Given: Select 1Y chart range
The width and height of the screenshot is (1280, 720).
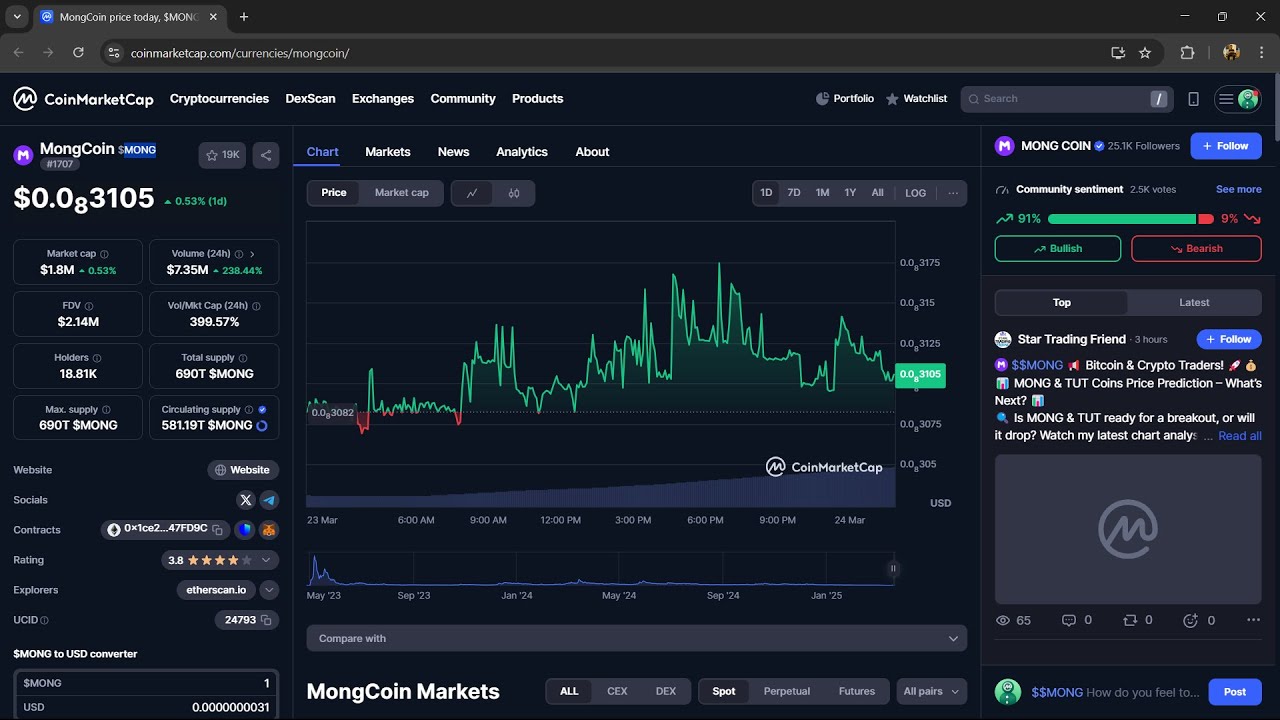Looking at the screenshot, I should [x=850, y=193].
